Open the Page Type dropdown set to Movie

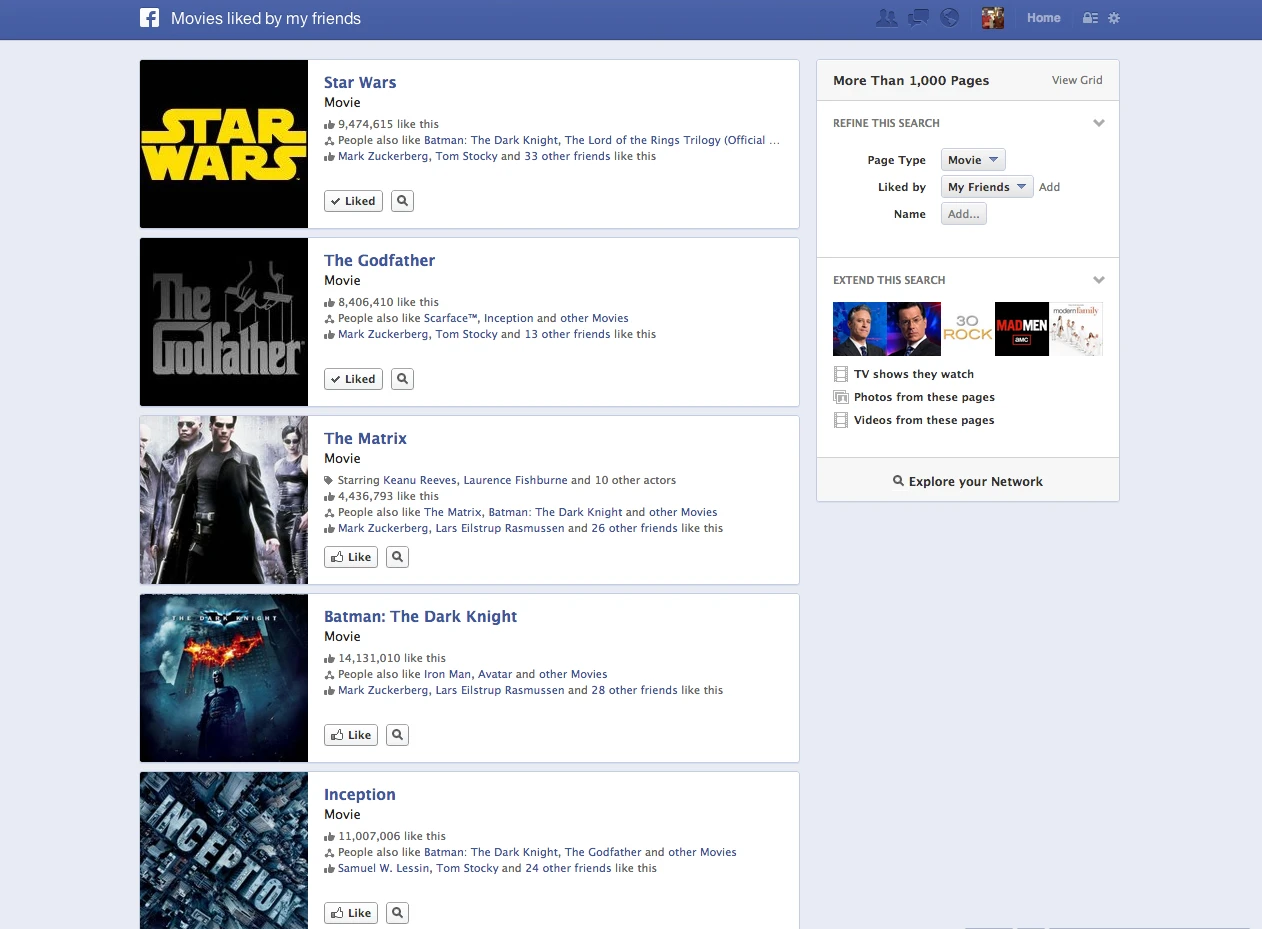(x=972, y=159)
